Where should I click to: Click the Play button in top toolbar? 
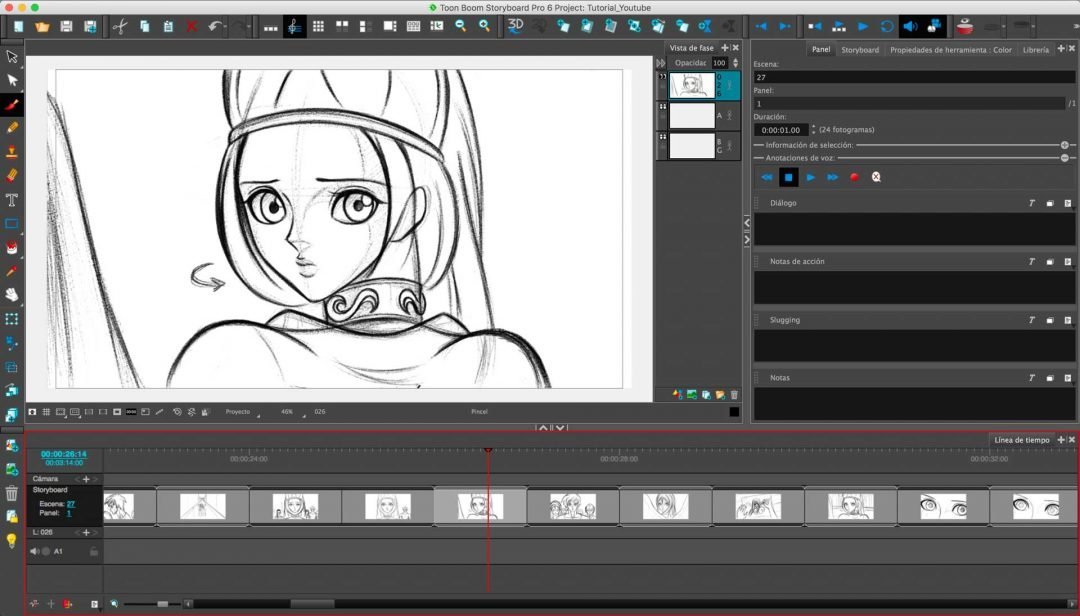pyautogui.click(x=862, y=26)
